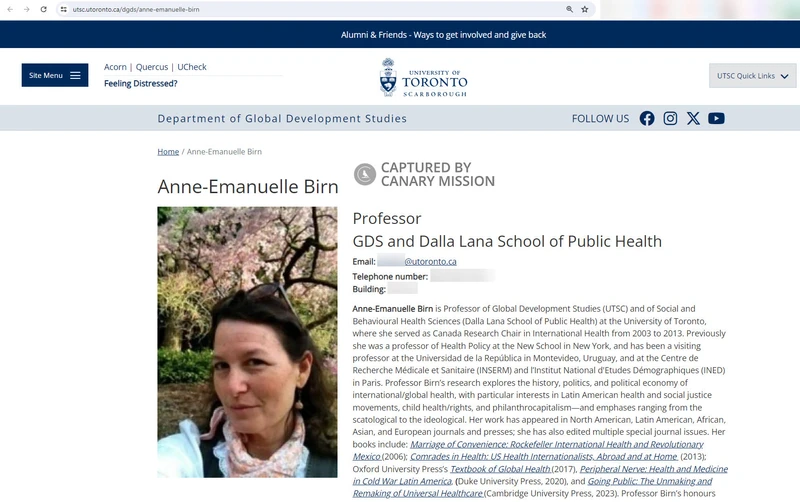Viewport: 800px width, 502px height.
Task: Click Home in the breadcrumb
Action: [x=168, y=152]
